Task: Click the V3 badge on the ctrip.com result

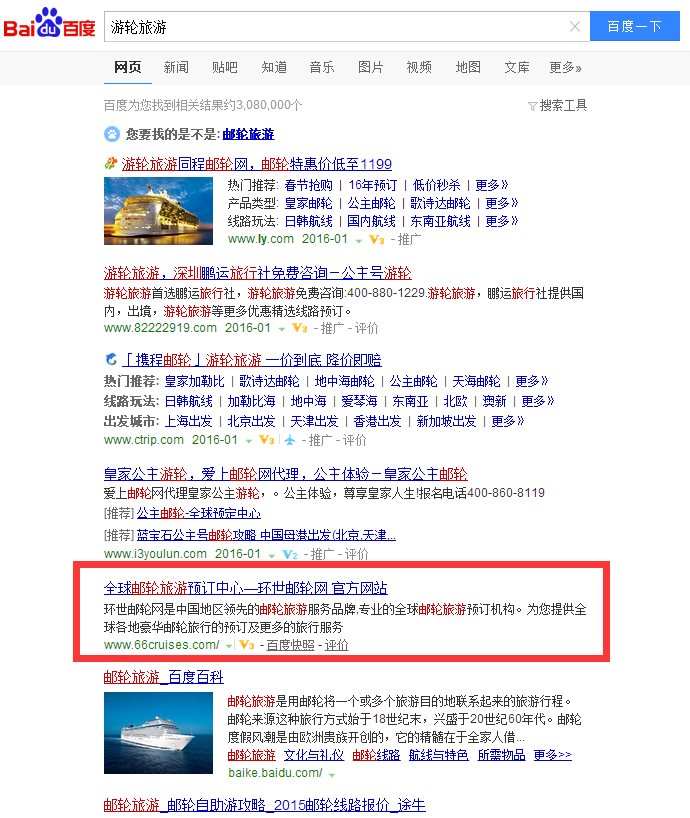Action: 267,440
